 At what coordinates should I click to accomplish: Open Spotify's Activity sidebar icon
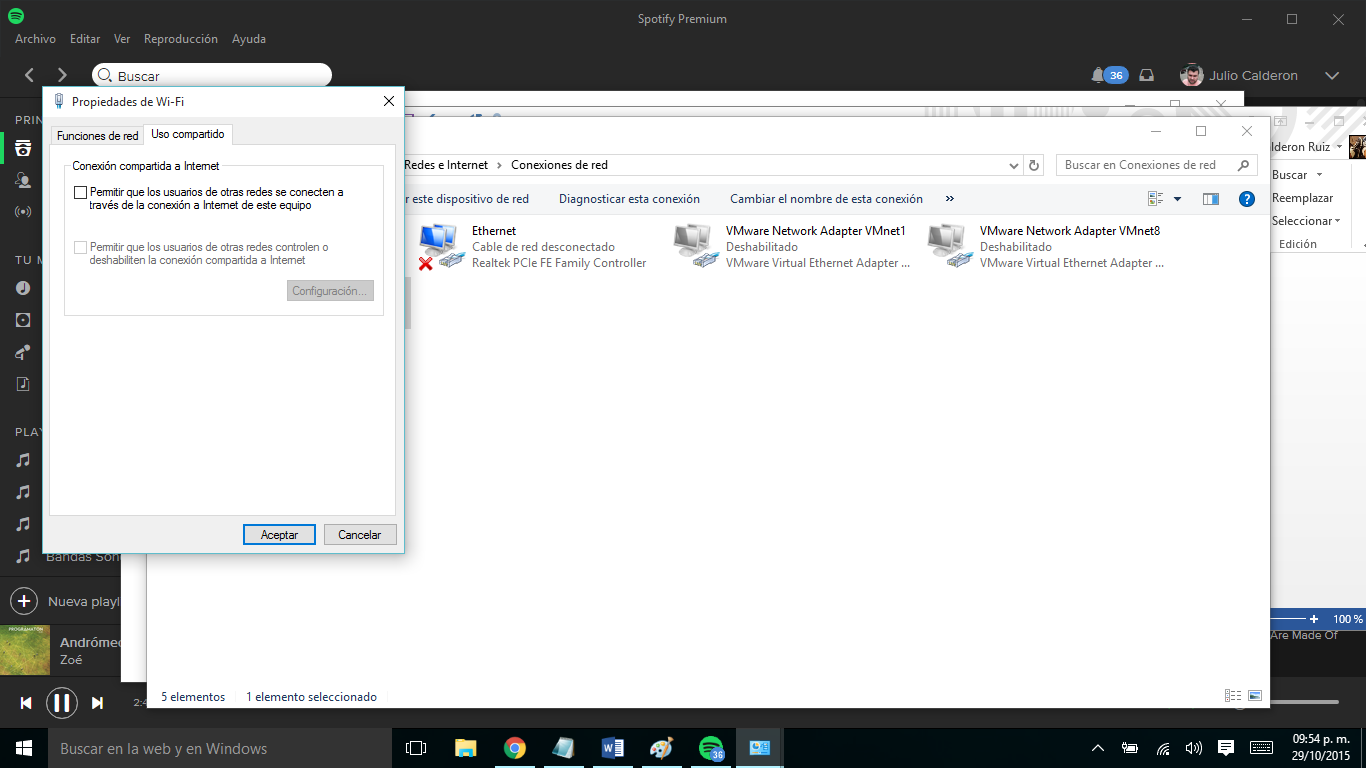(x=22, y=180)
